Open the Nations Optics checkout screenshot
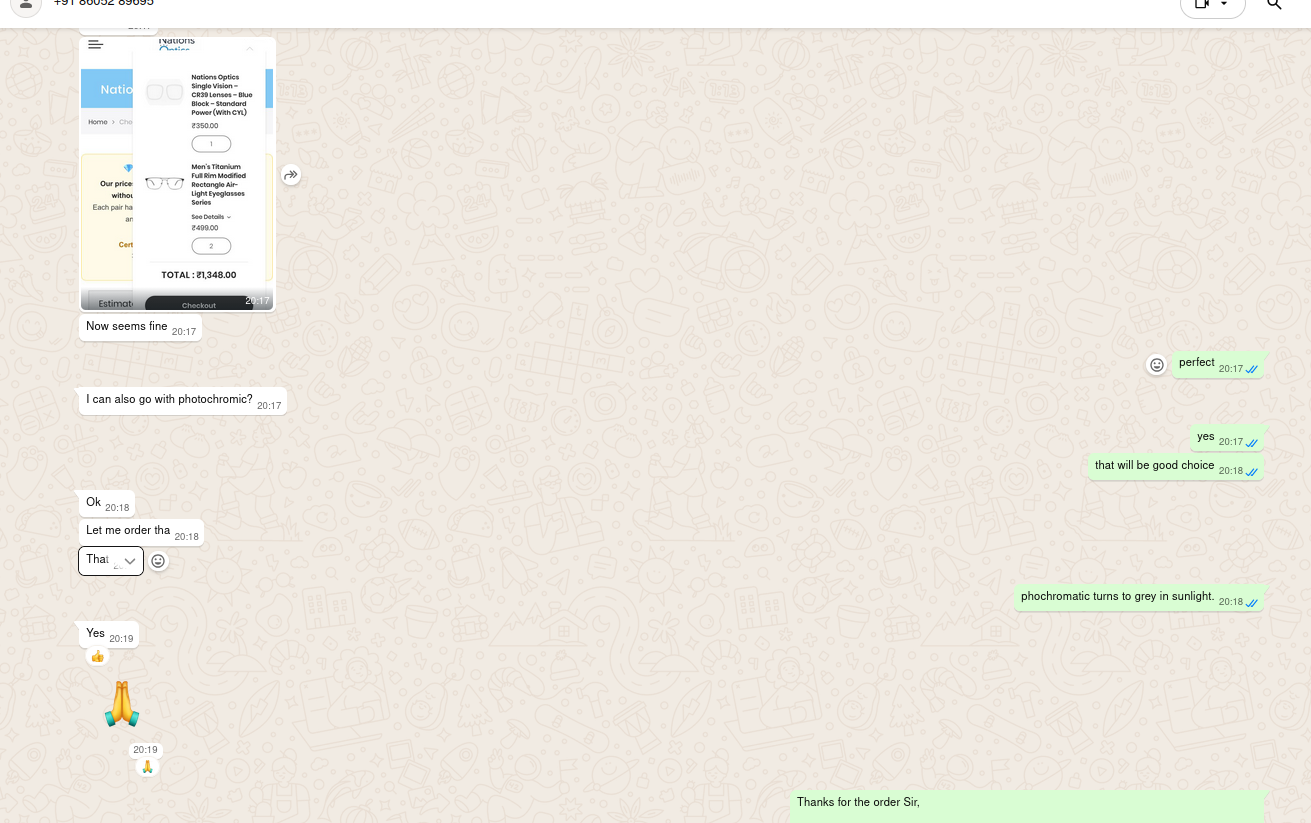The height and width of the screenshot is (823, 1311). [177, 174]
